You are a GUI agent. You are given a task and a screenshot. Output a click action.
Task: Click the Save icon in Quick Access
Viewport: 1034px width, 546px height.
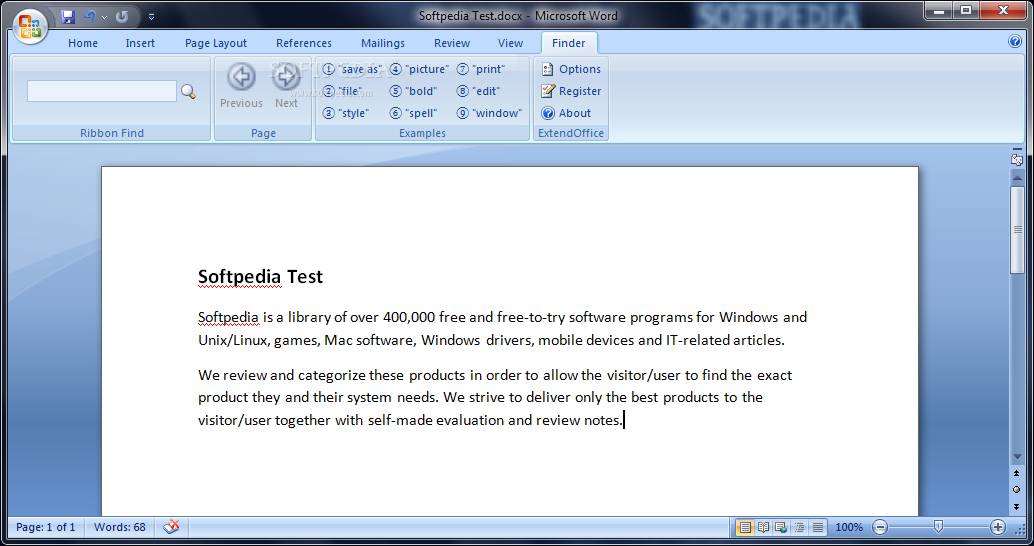(x=68, y=17)
